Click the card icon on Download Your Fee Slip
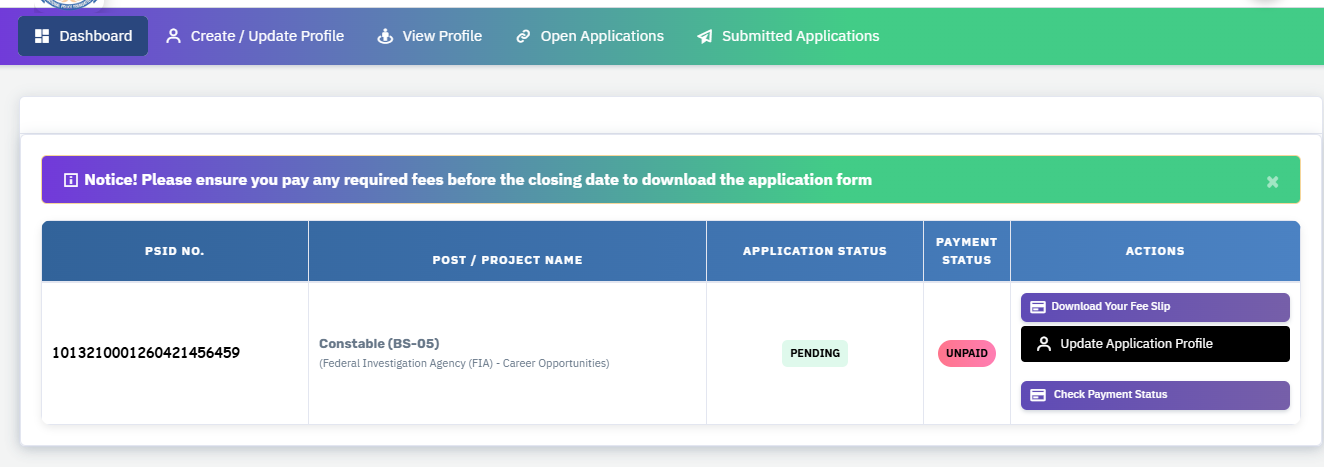The height and width of the screenshot is (467, 1324). pos(1038,307)
